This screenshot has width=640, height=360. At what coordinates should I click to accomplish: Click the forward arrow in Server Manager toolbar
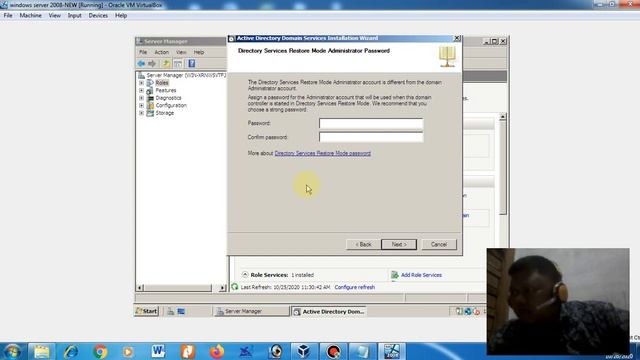pyautogui.click(x=152, y=64)
